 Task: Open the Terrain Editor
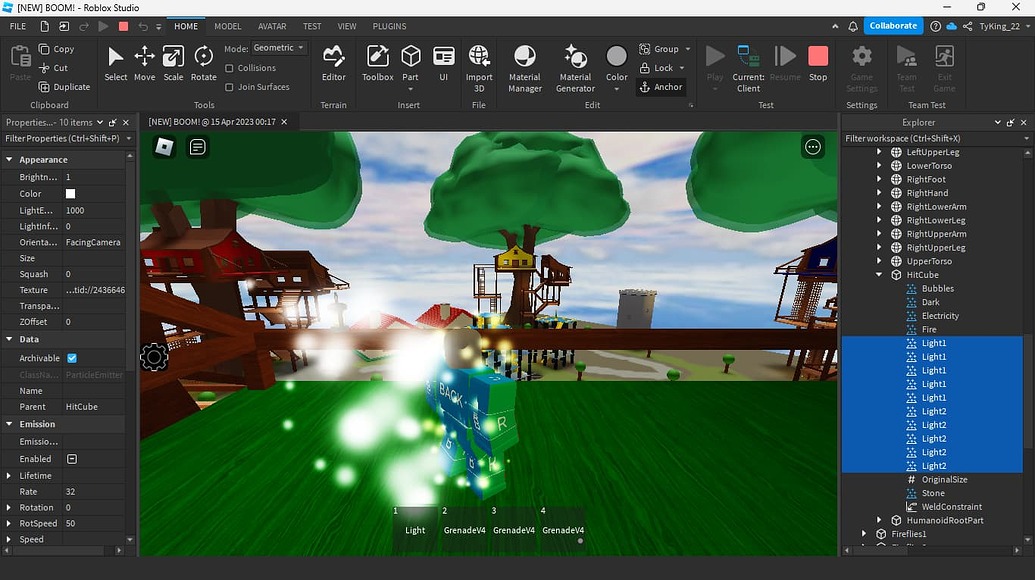point(333,62)
